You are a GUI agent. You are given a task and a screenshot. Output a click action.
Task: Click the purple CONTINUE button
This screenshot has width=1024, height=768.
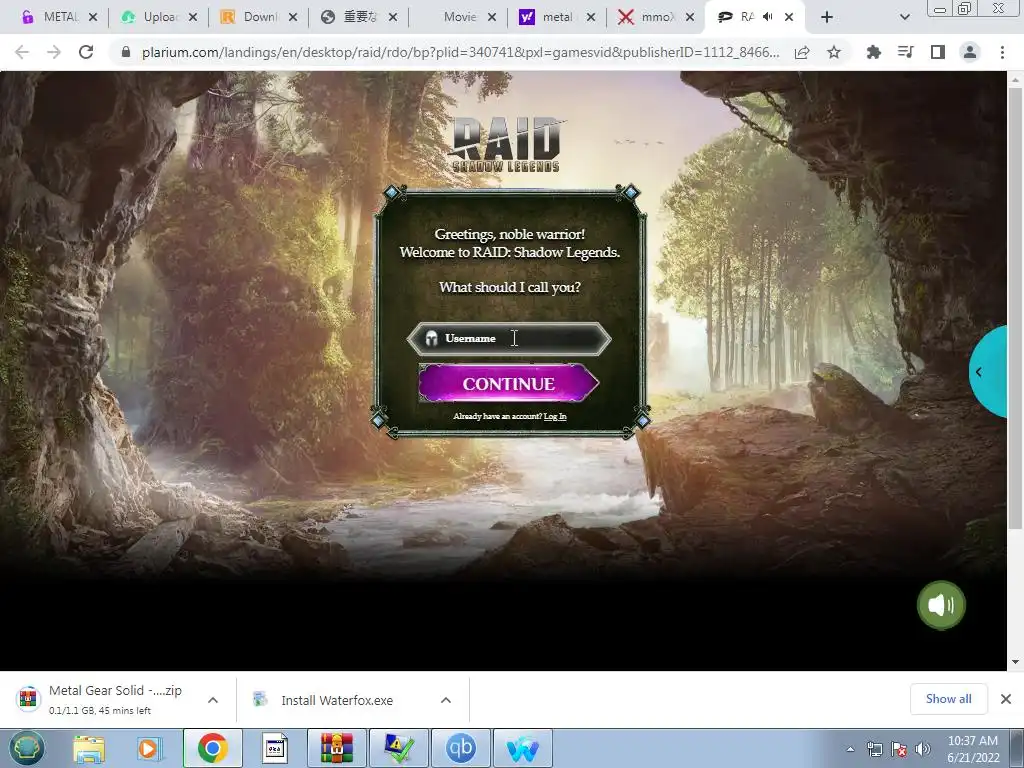click(x=509, y=383)
